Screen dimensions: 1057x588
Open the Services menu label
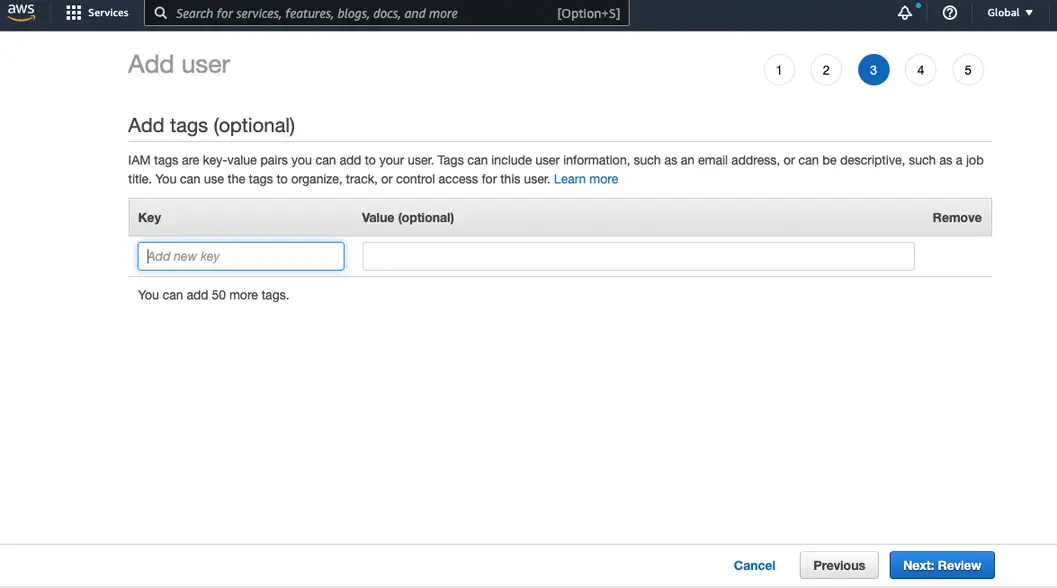point(108,13)
